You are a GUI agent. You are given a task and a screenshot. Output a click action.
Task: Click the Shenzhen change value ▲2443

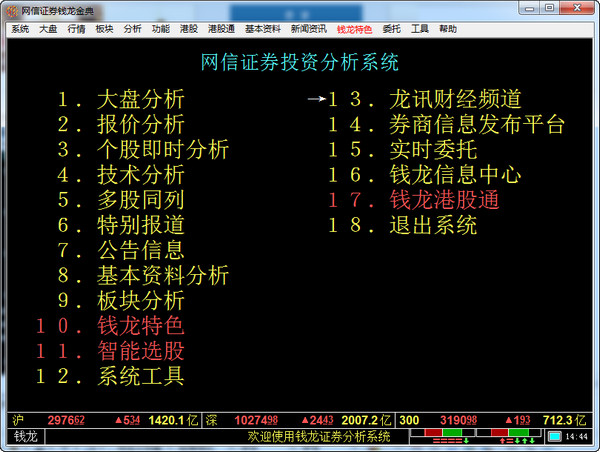click(x=317, y=420)
